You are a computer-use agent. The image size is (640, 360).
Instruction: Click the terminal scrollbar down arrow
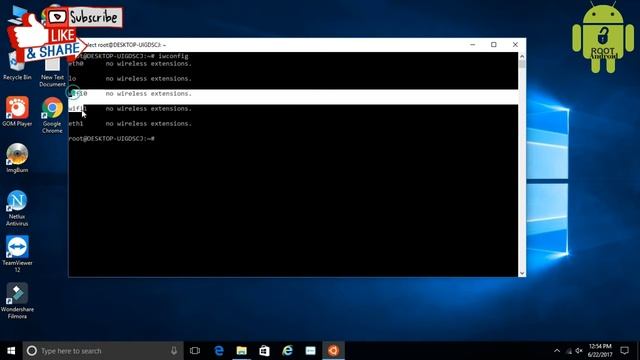[522, 273]
